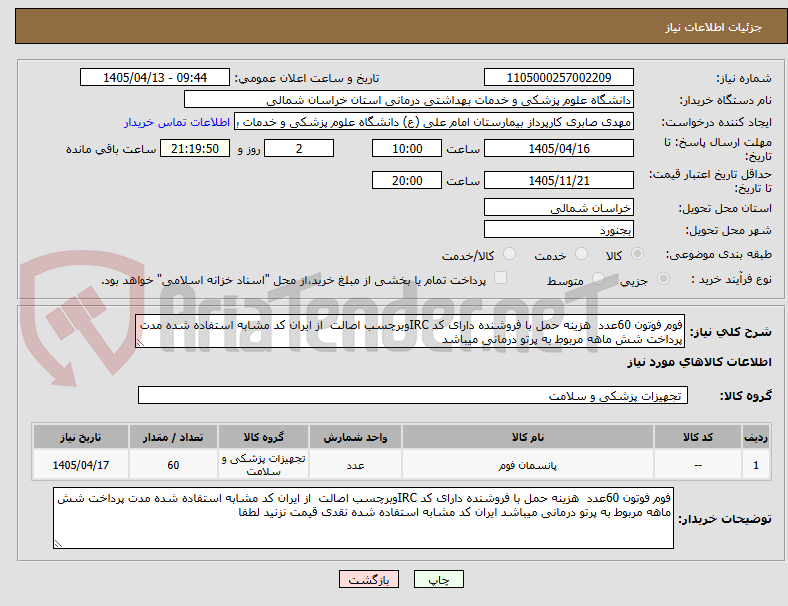Click the نام کالا column header

tap(528, 437)
